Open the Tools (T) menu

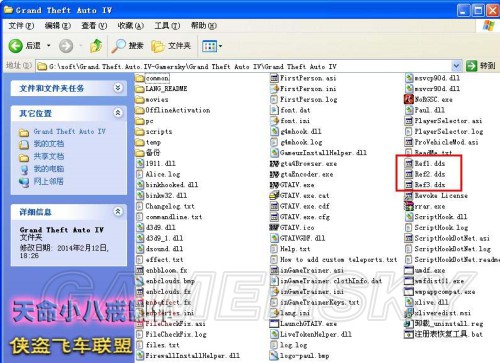(x=167, y=26)
